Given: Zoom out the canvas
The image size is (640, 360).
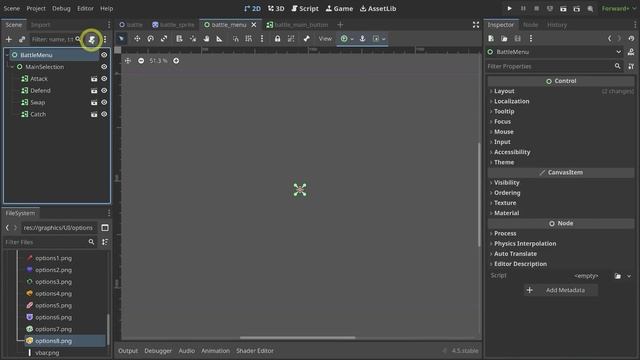Looking at the screenshot, I should [141, 61].
